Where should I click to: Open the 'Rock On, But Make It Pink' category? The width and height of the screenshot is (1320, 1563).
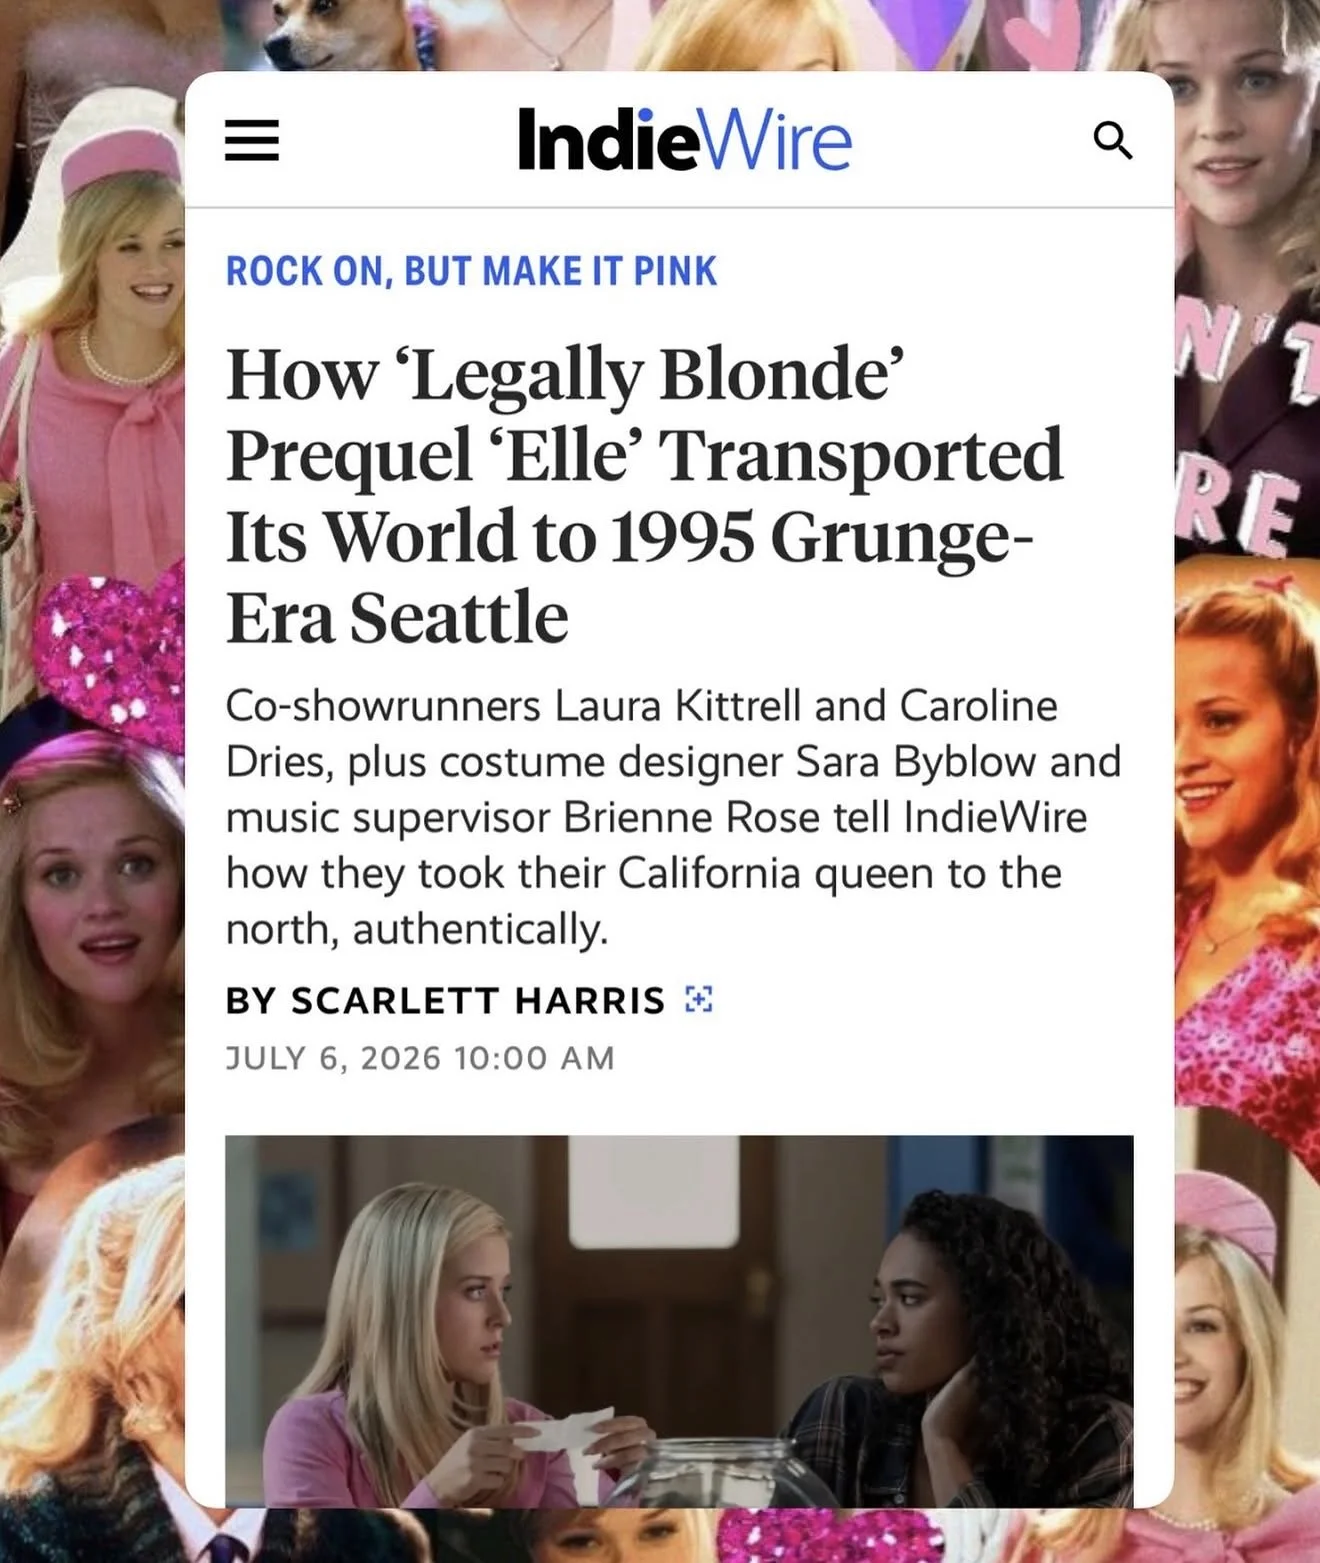[x=471, y=271]
